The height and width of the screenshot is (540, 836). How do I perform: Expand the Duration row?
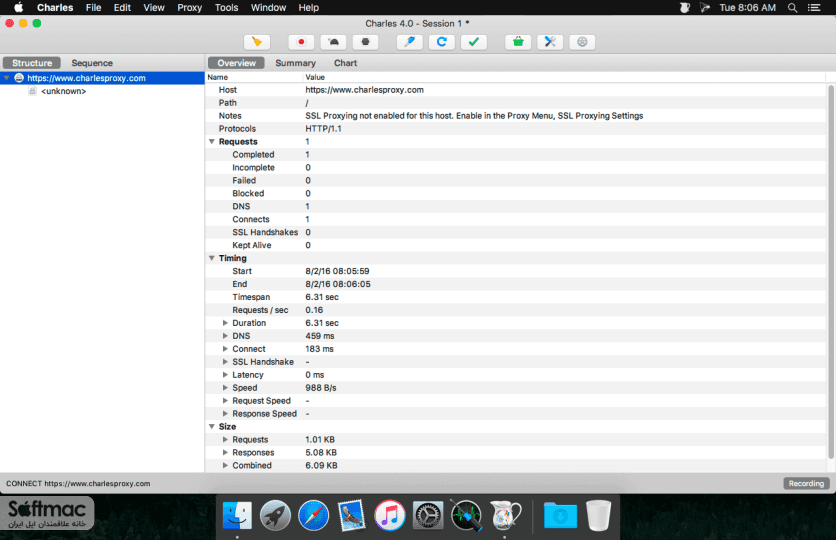coord(225,323)
